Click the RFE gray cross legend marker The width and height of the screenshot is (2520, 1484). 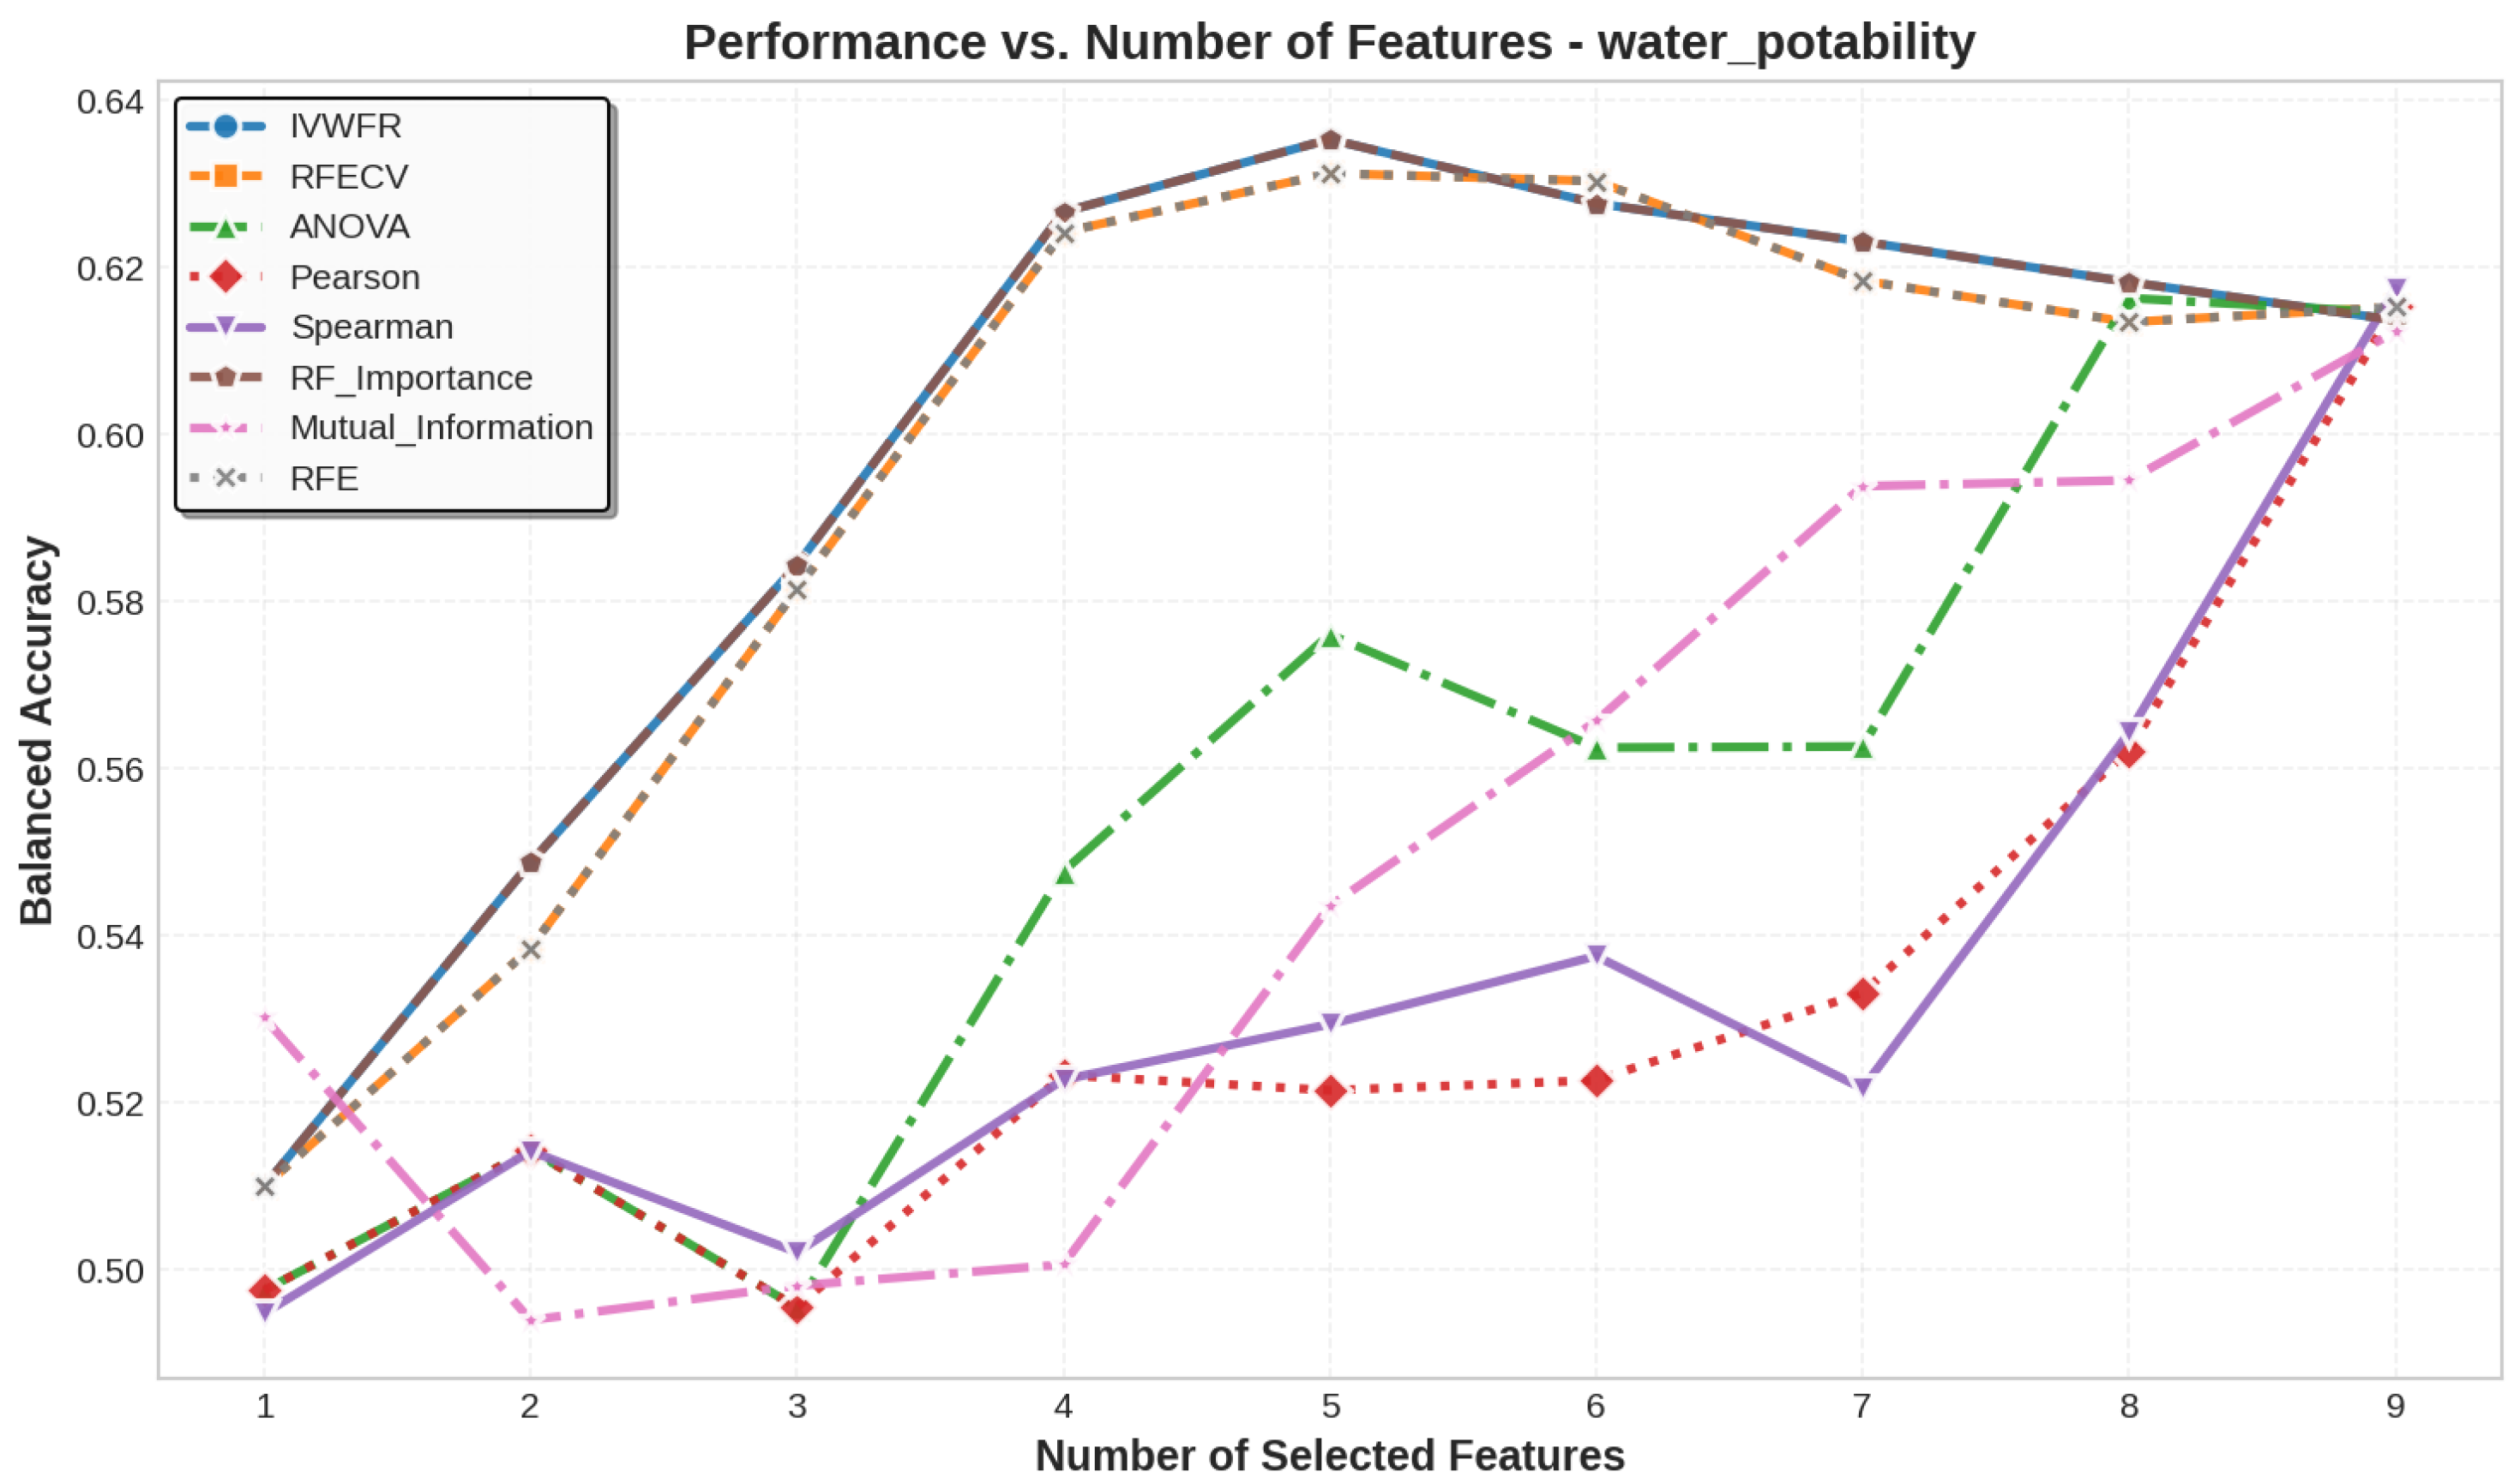(x=226, y=478)
